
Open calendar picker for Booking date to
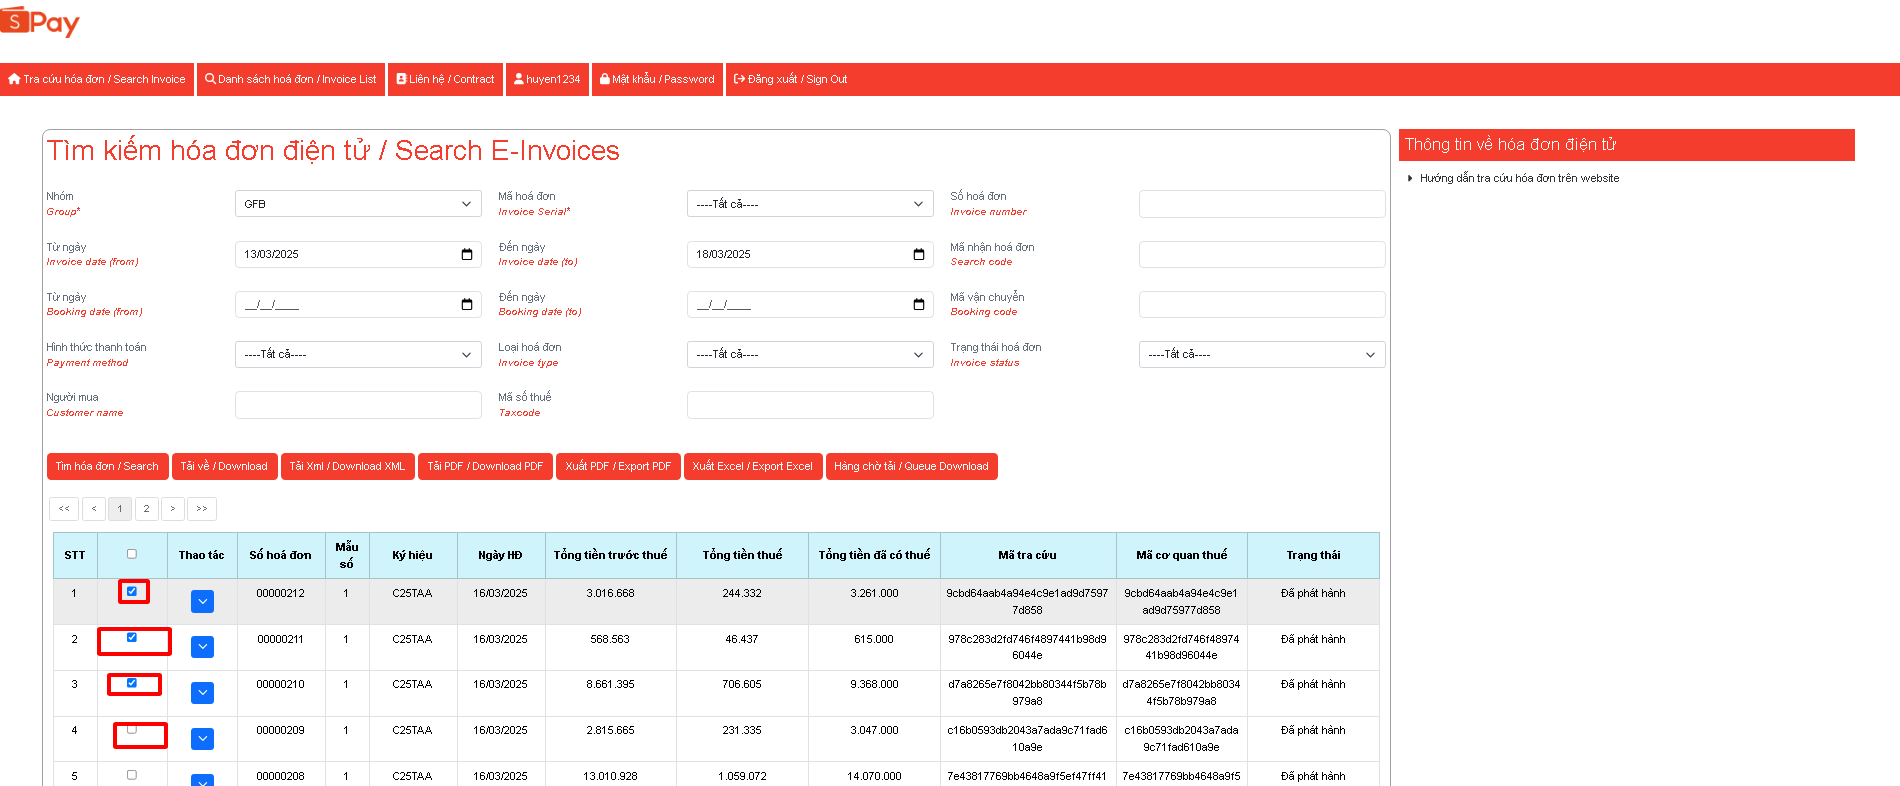(918, 304)
